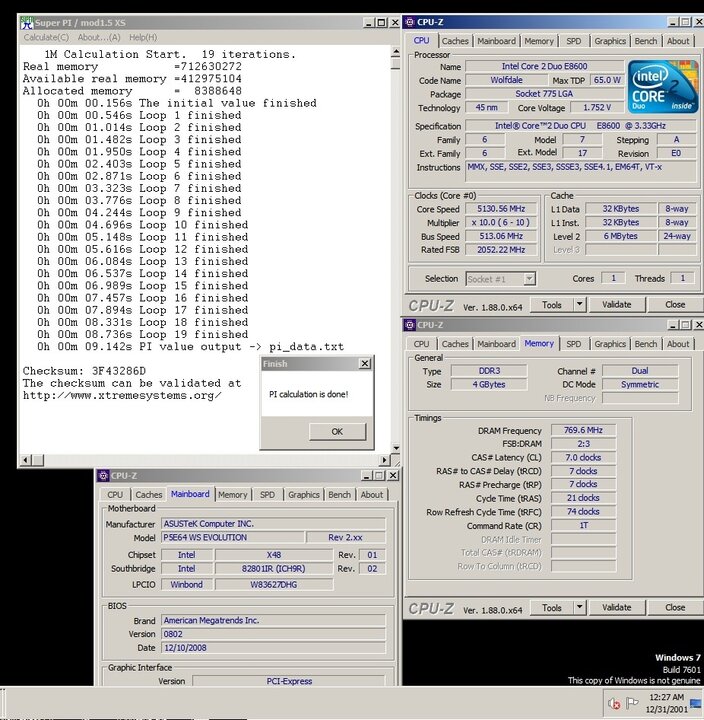Click the DRAM Frequency value 769.6 MHz
Screen dimensions: 704x720
pos(583,430)
